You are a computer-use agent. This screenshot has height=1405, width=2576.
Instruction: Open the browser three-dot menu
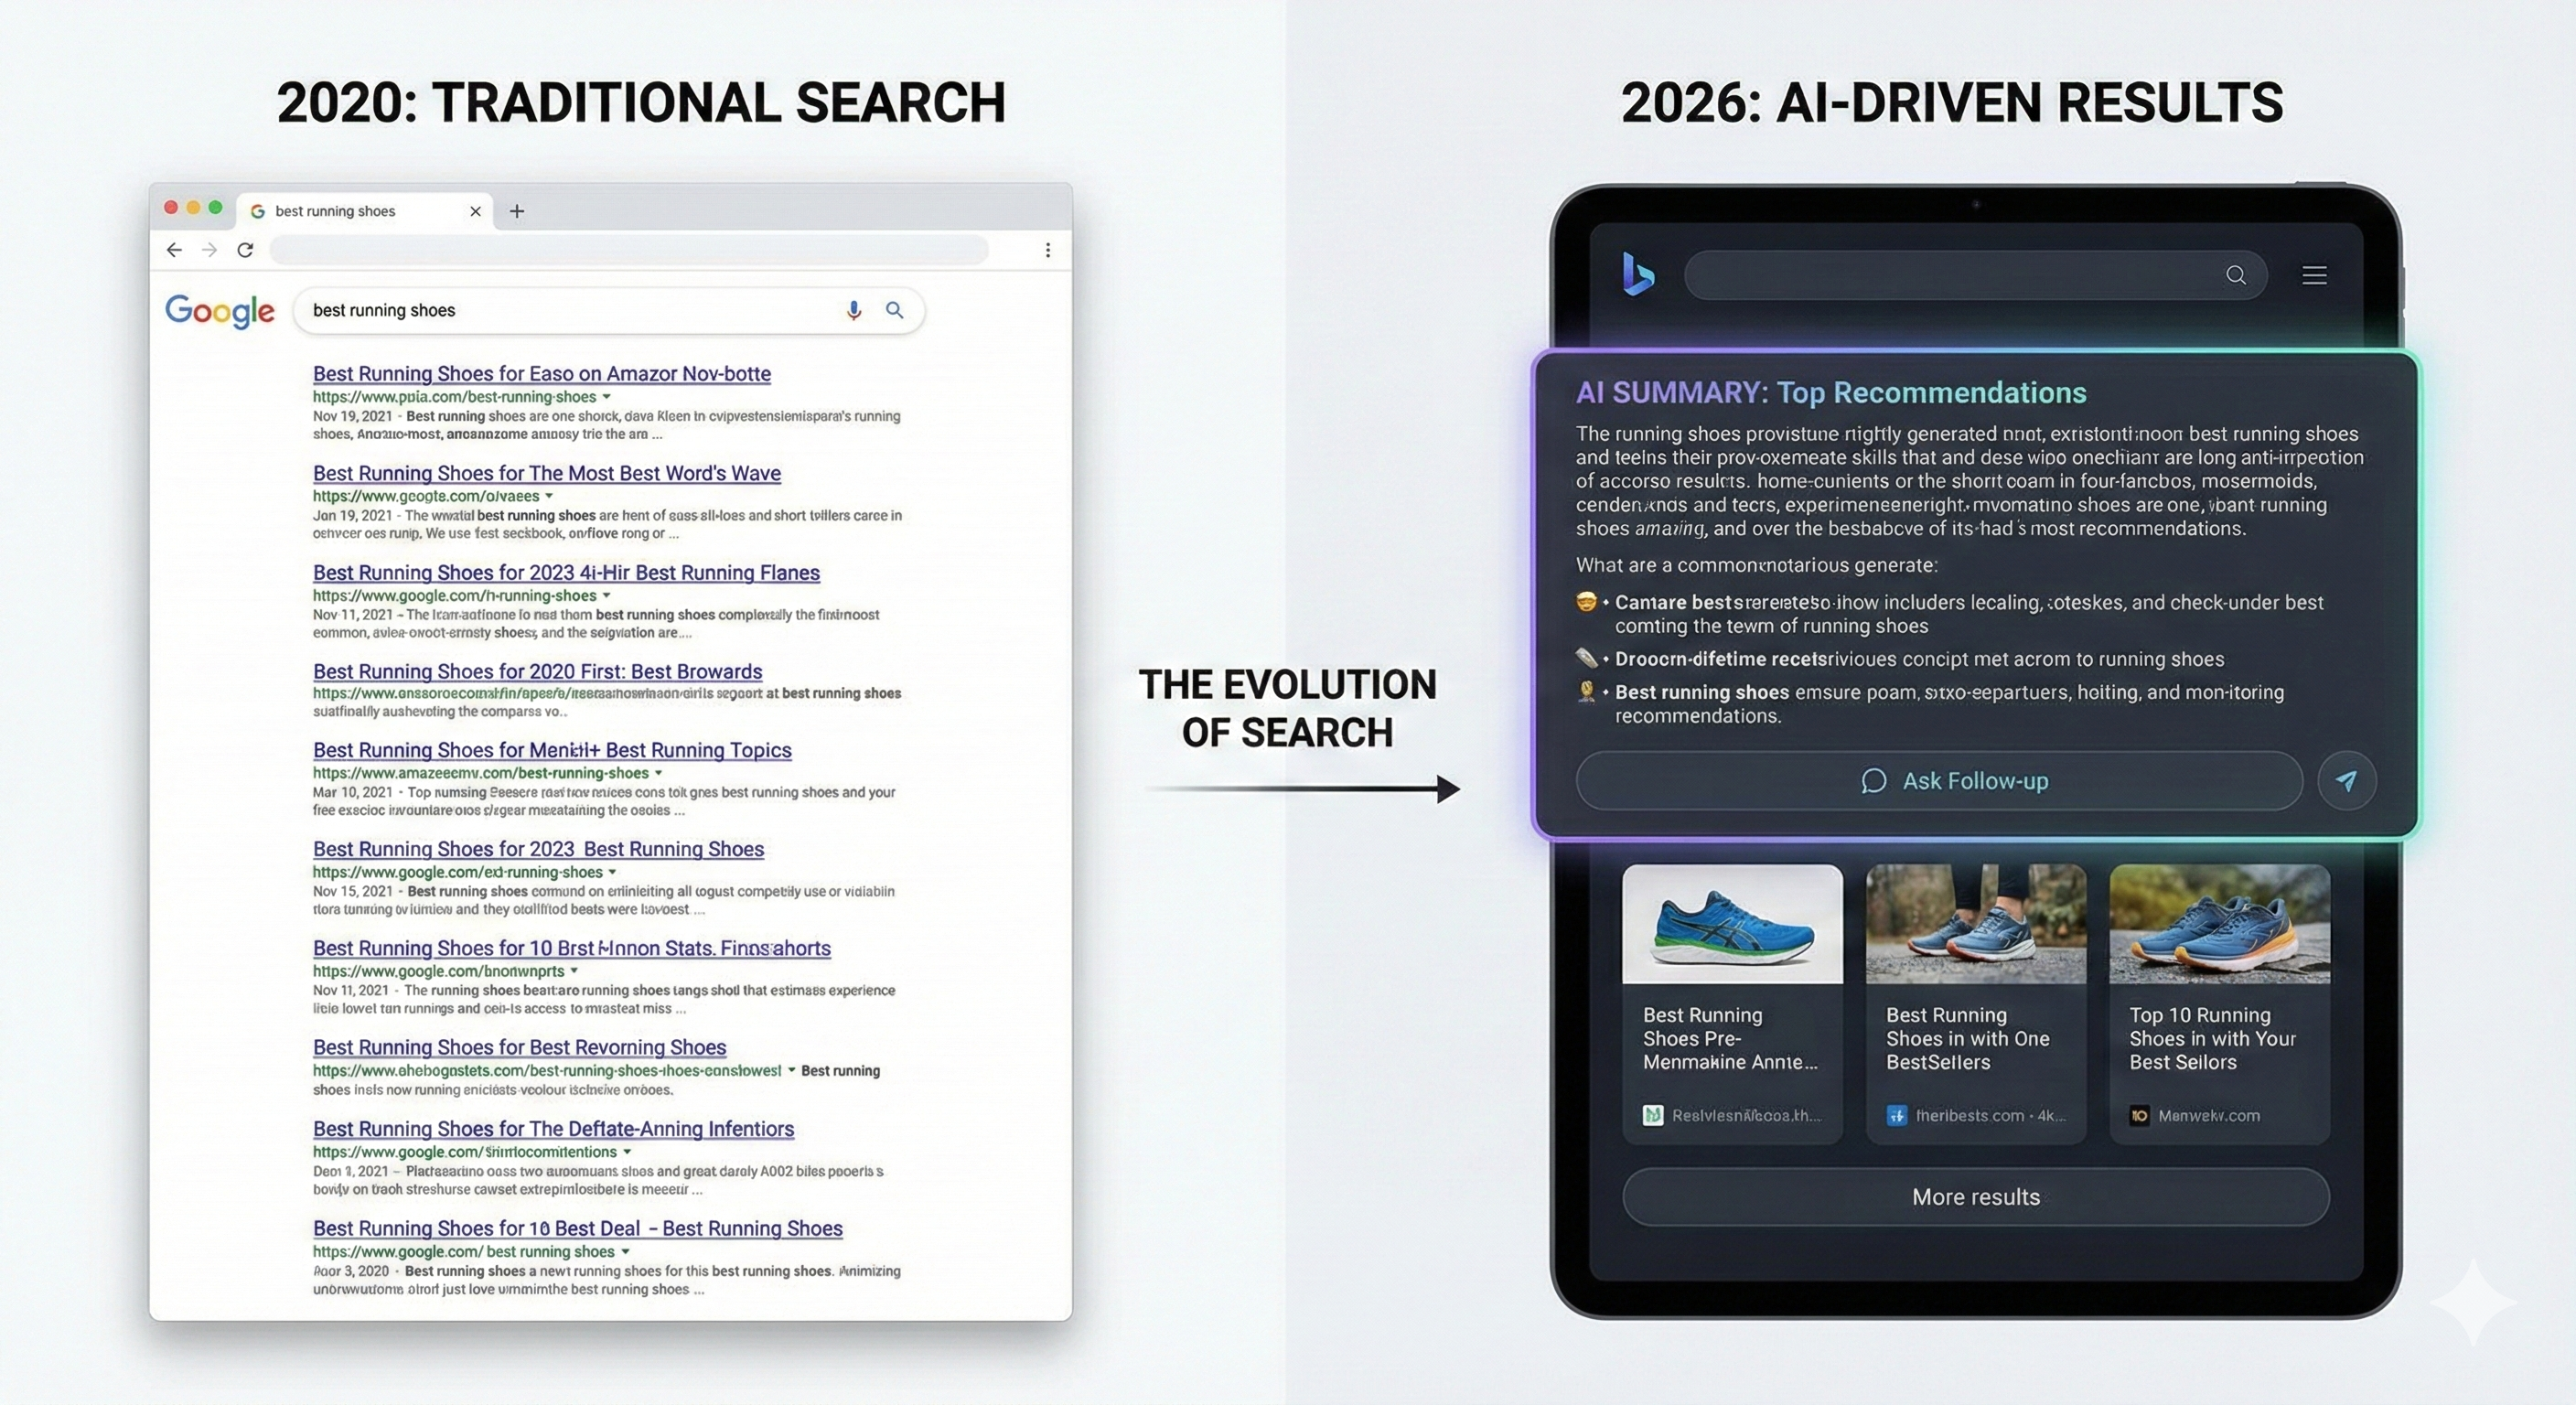pos(1048,250)
